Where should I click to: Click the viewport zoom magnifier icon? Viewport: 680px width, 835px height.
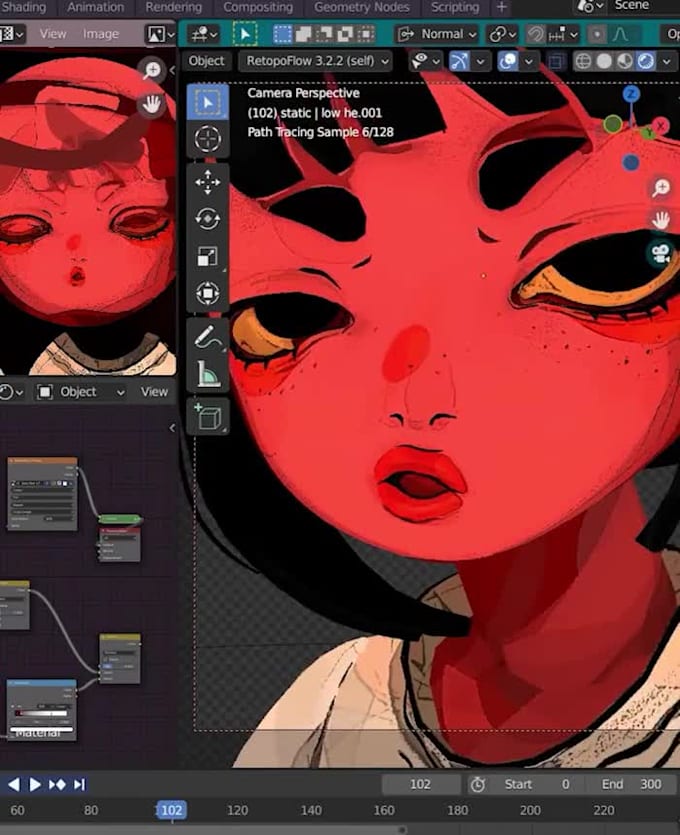point(661,187)
